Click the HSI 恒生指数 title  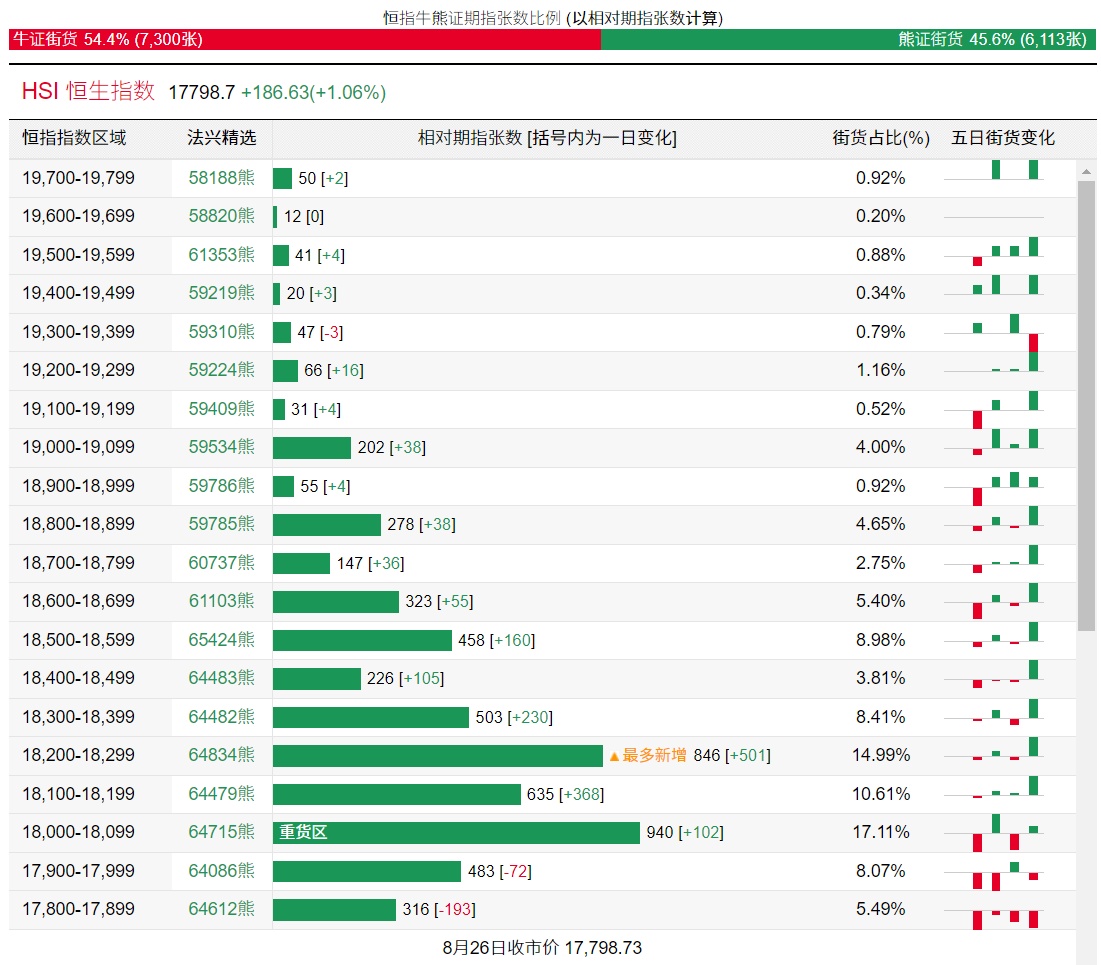coord(88,91)
